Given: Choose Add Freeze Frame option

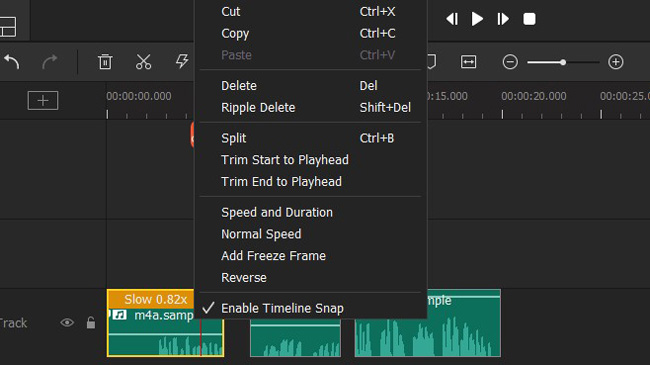Looking at the screenshot, I should click(x=311, y=256).
